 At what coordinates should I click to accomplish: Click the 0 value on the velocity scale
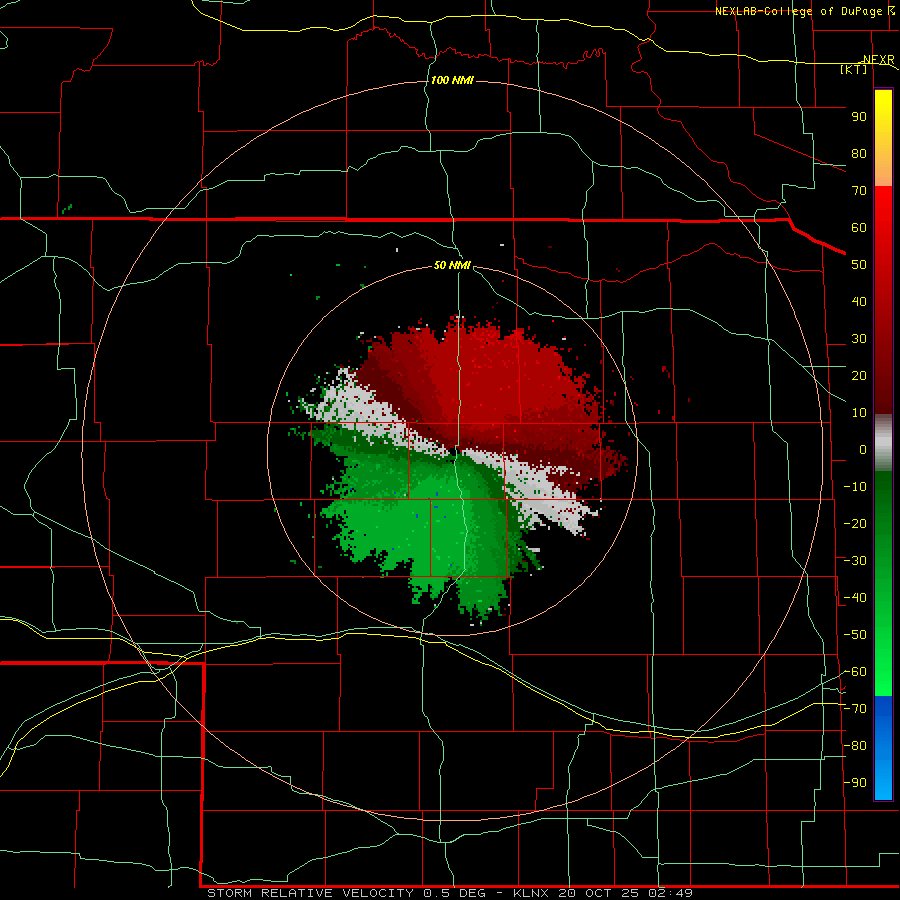point(863,449)
